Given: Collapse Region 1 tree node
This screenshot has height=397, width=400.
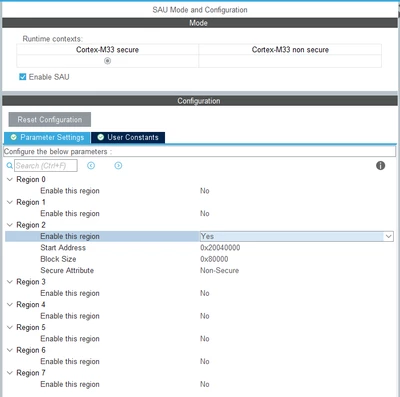Looking at the screenshot, I should pyautogui.click(x=10, y=202).
